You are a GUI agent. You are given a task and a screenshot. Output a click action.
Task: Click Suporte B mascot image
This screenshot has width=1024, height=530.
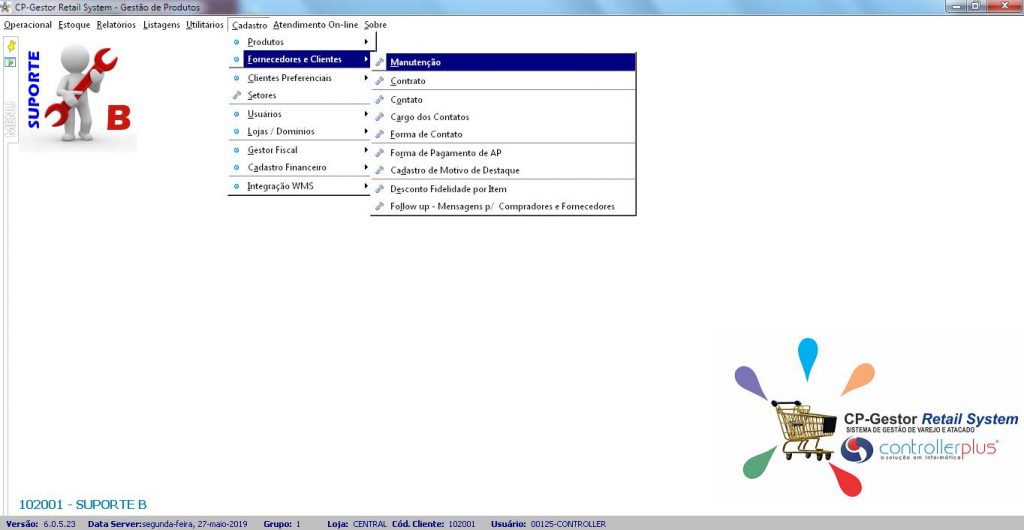click(x=78, y=95)
